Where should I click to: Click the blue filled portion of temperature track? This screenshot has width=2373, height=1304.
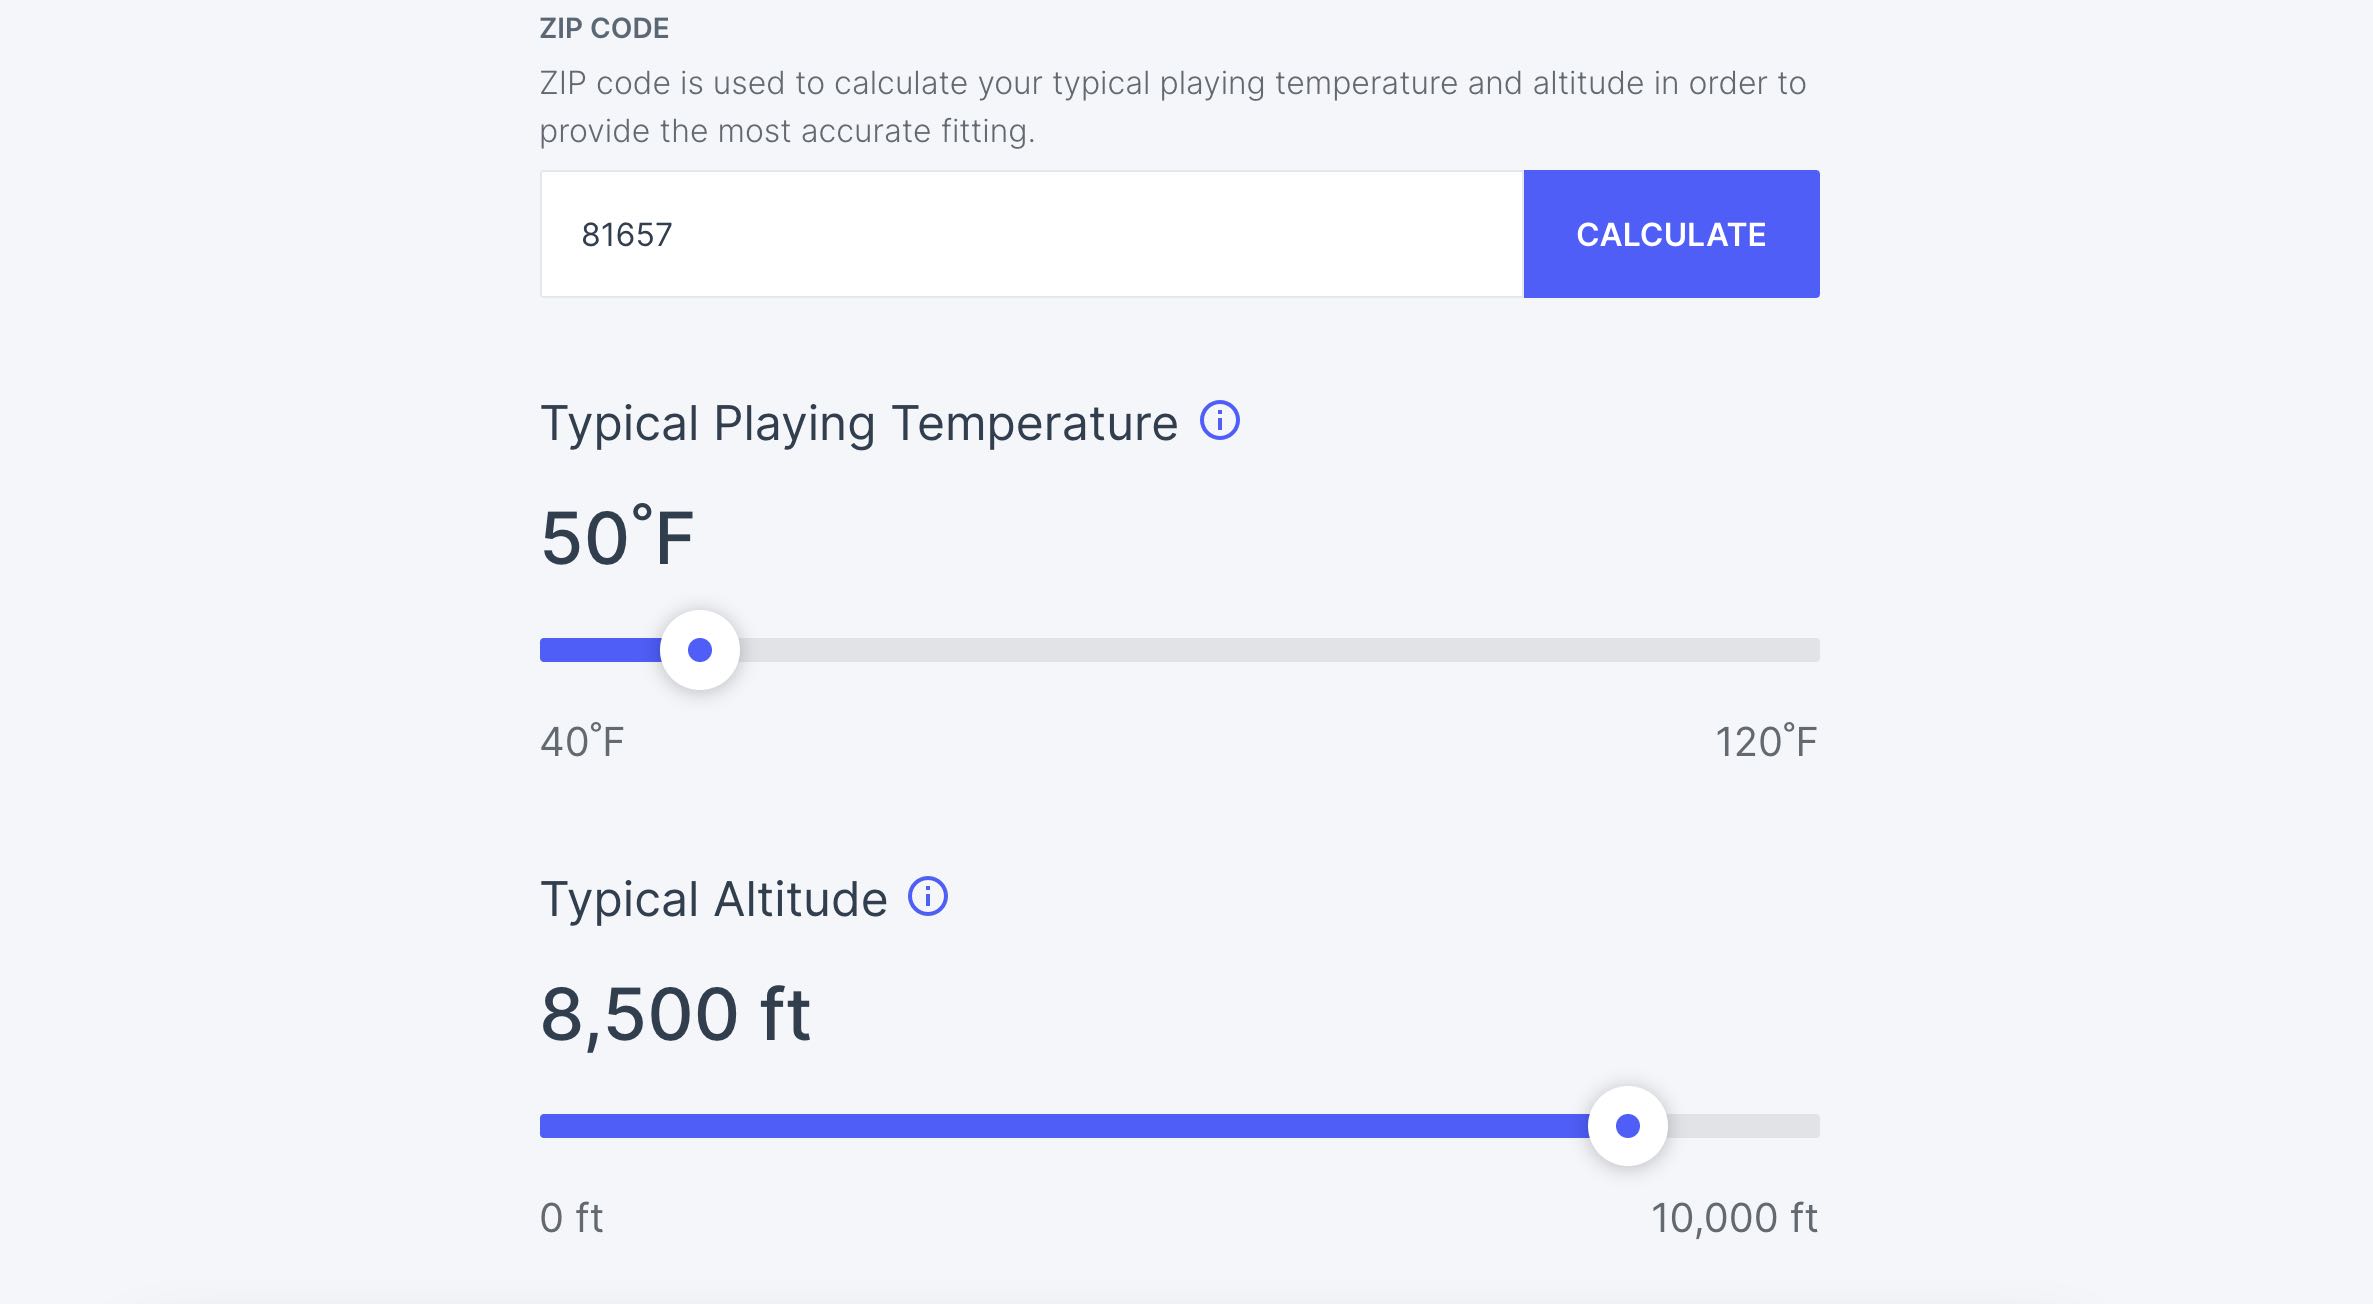[598, 650]
